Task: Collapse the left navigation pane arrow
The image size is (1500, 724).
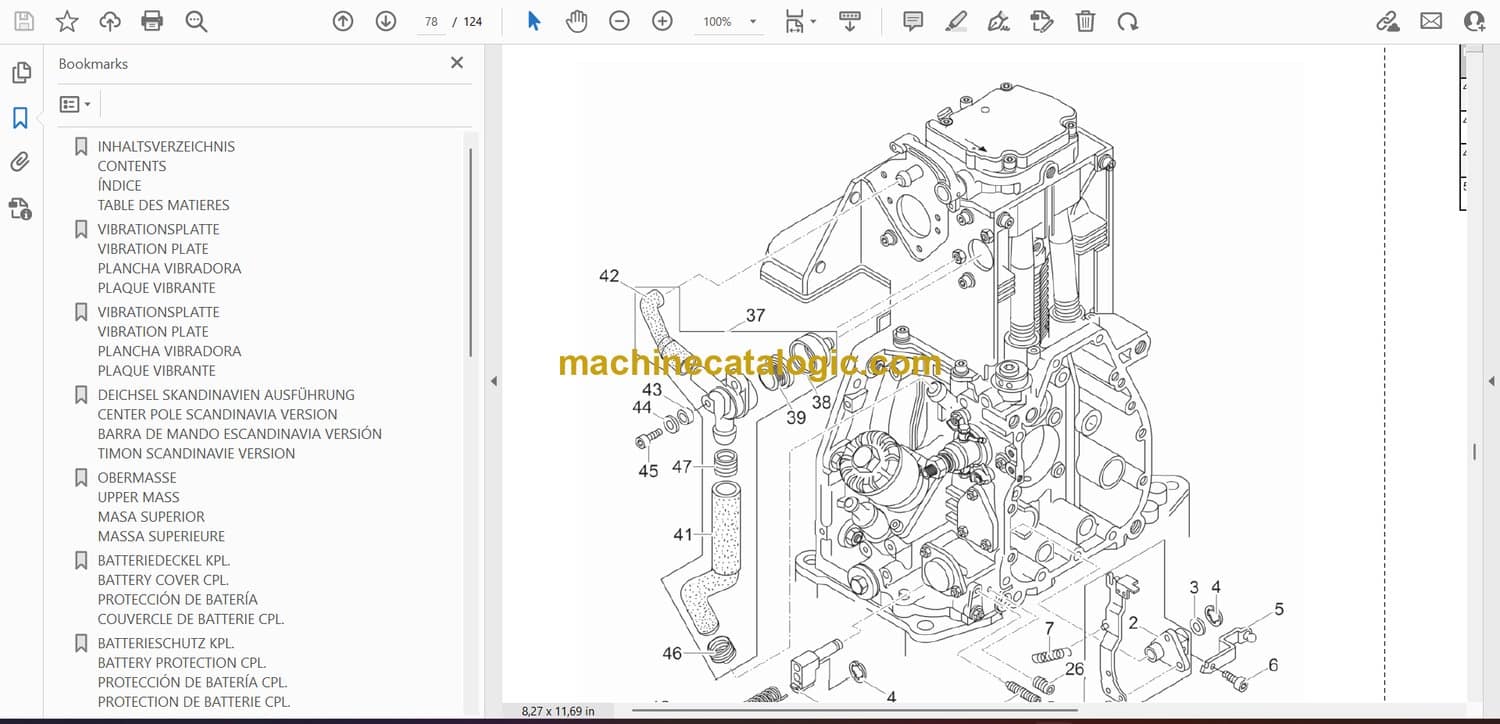Action: 492,381
